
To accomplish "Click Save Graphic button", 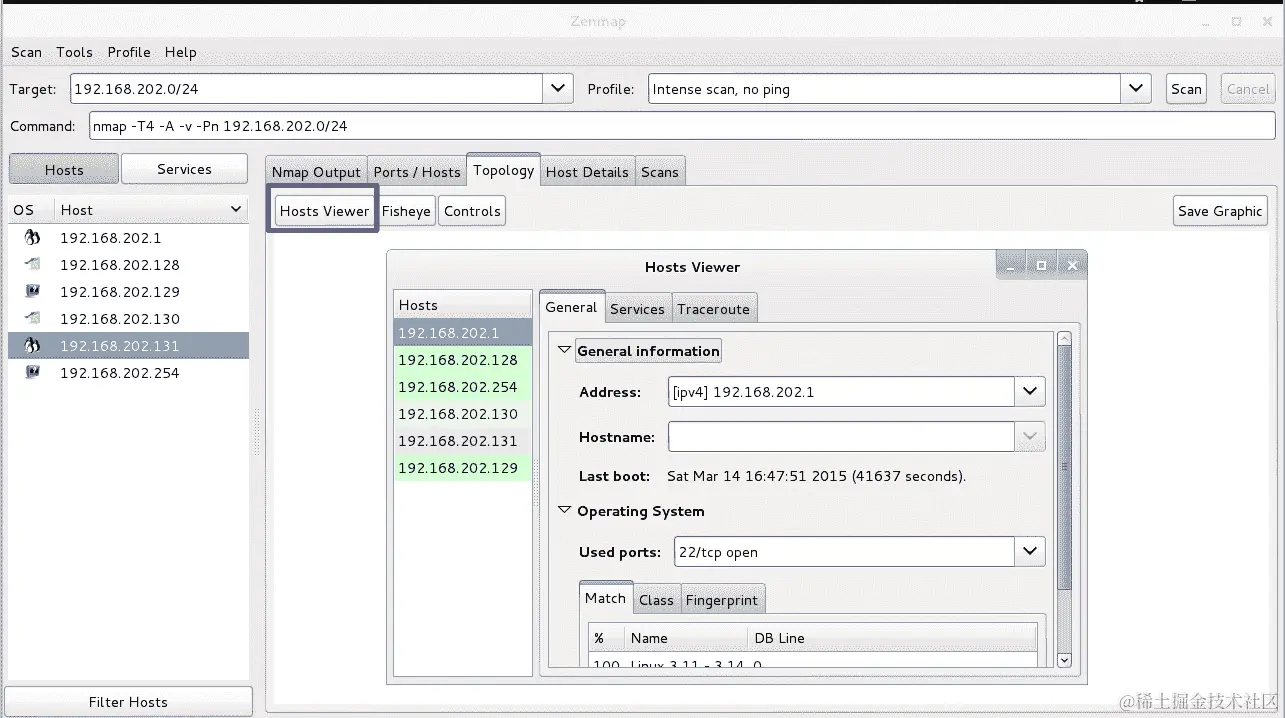I will [1220, 211].
